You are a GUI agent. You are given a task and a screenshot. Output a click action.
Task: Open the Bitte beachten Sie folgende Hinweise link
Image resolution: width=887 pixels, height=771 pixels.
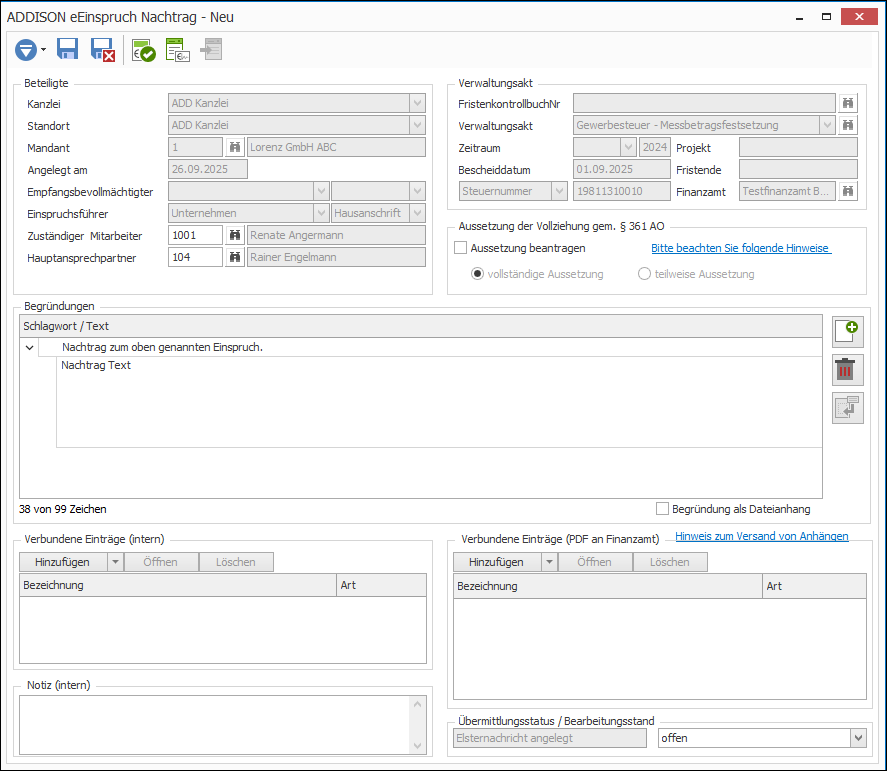(x=740, y=248)
